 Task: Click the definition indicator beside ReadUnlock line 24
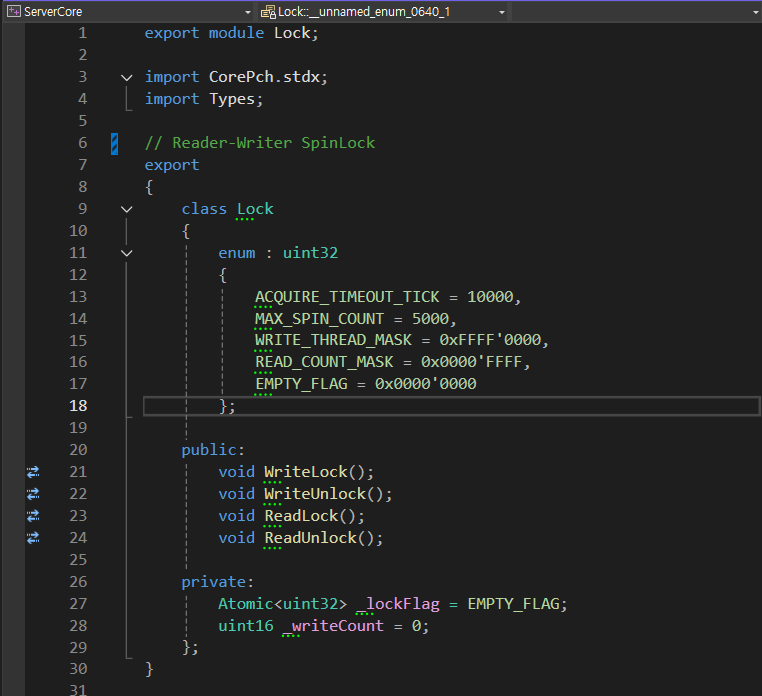pyautogui.click(x=33, y=538)
